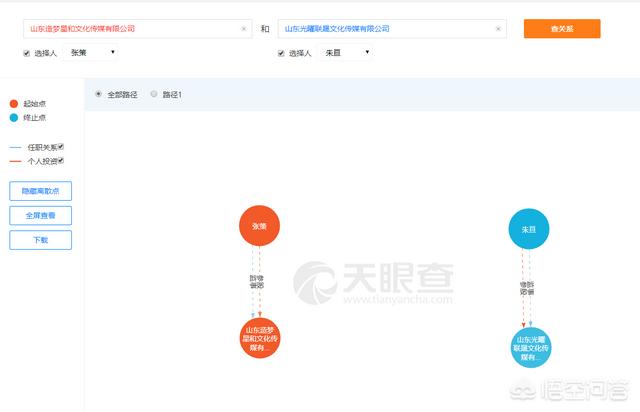Click the edge label under 张策 node

pos(258,281)
